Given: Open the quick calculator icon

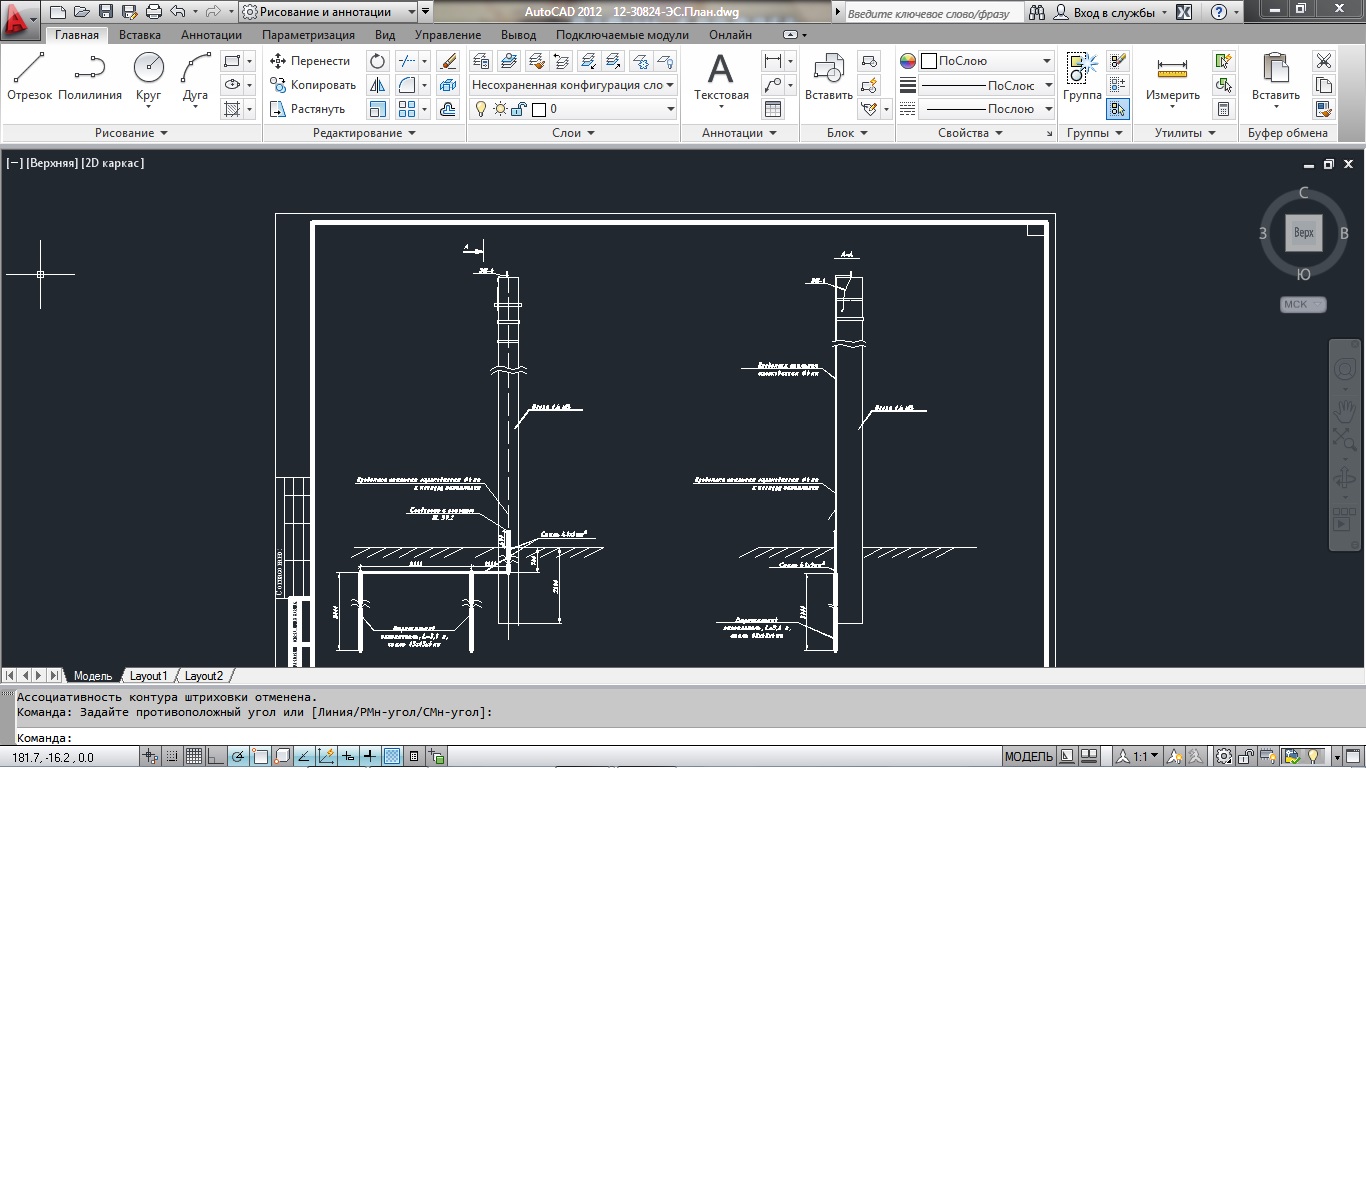Looking at the screenshot, I should click(x=1223, y=109).
